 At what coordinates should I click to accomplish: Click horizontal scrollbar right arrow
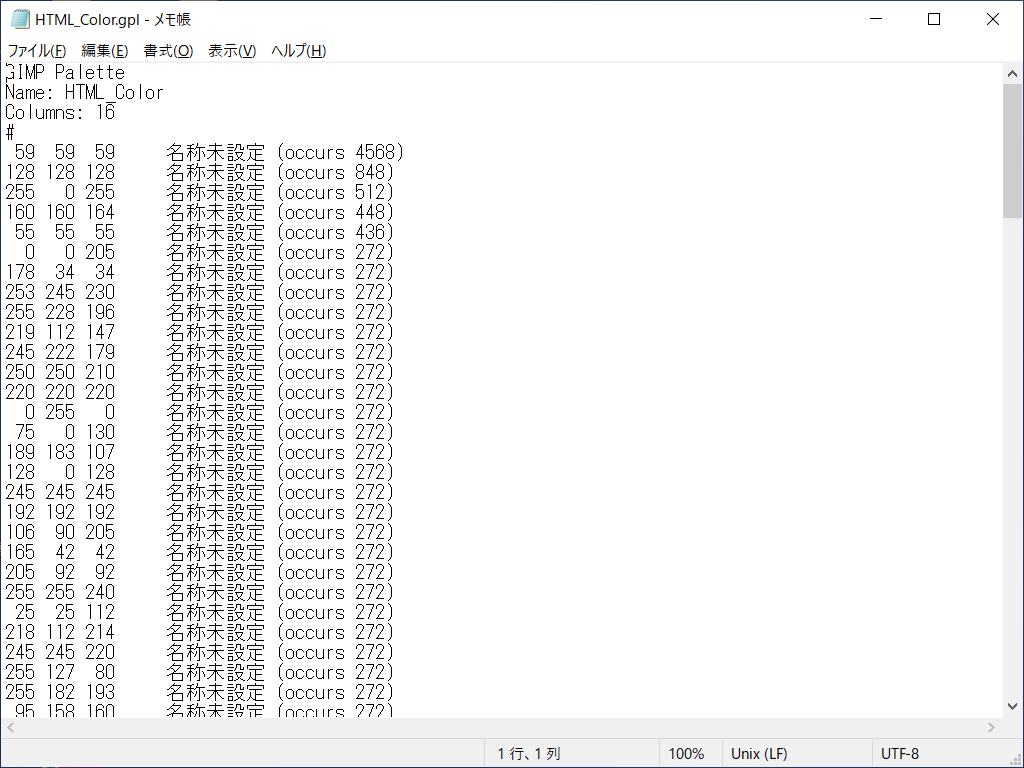(x=991, y=728)
